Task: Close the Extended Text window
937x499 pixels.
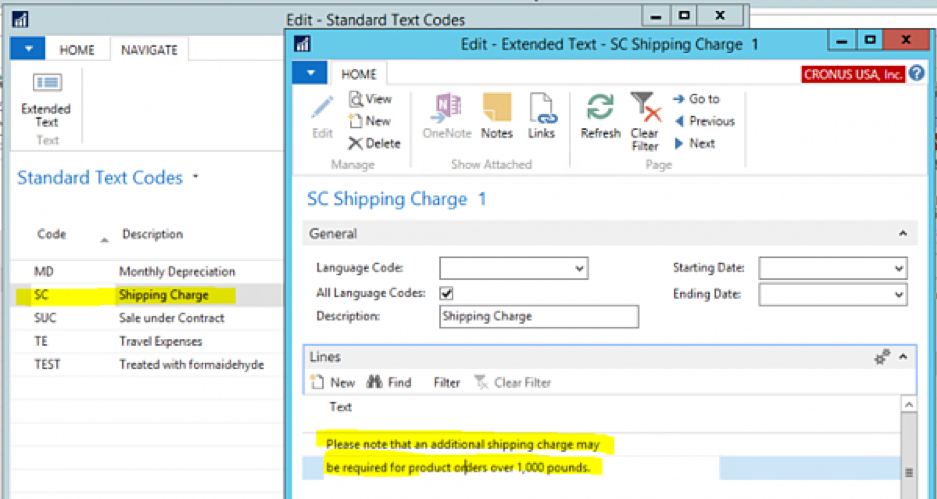Action: point(905,41)
